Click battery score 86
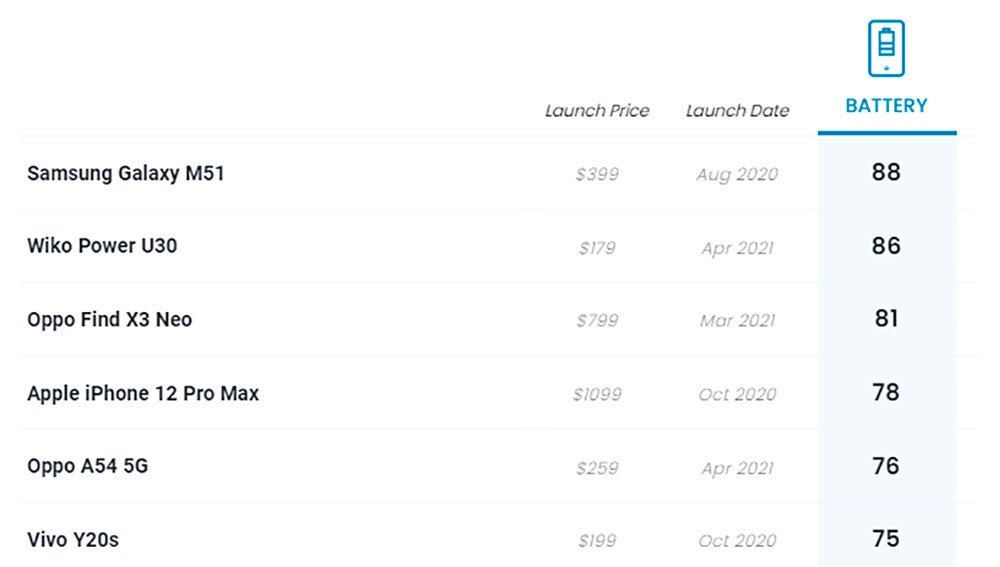This screenshot has height=567, width=1000. pyautogui.click(x=886, y=246)
